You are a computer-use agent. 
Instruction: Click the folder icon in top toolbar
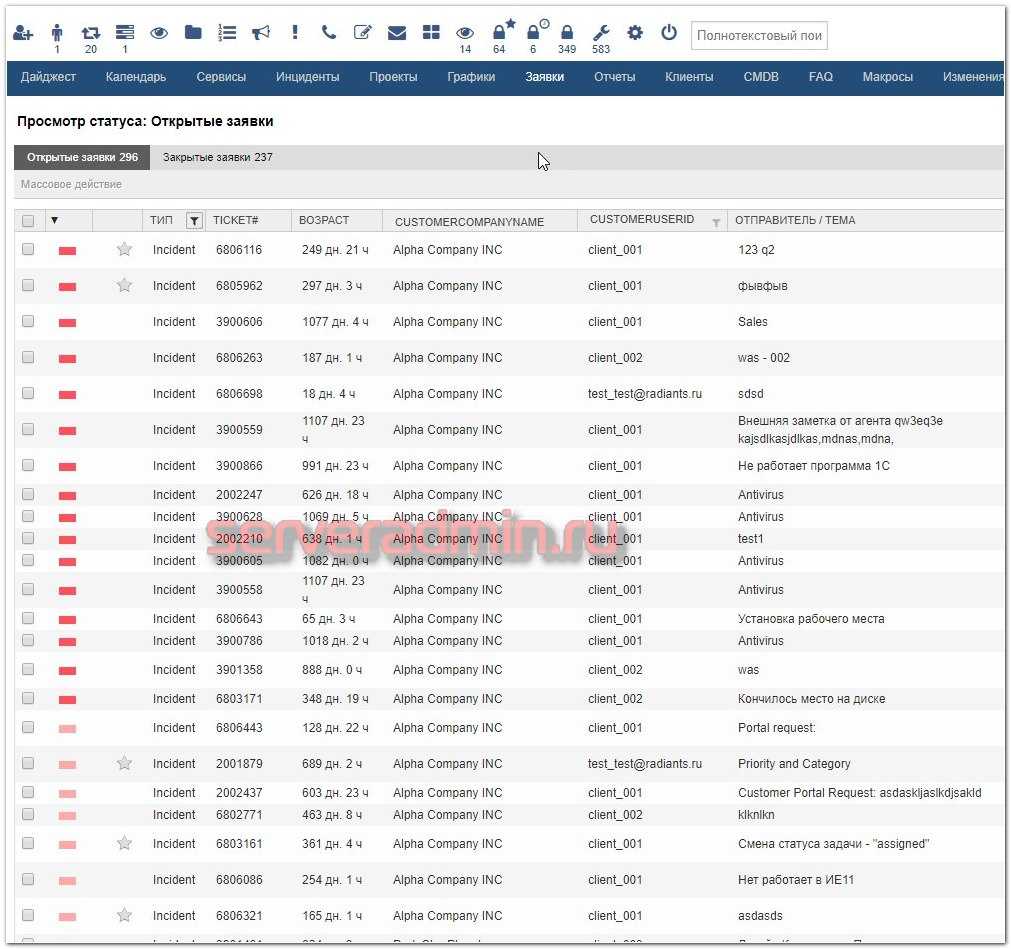[x=193, y=33]
